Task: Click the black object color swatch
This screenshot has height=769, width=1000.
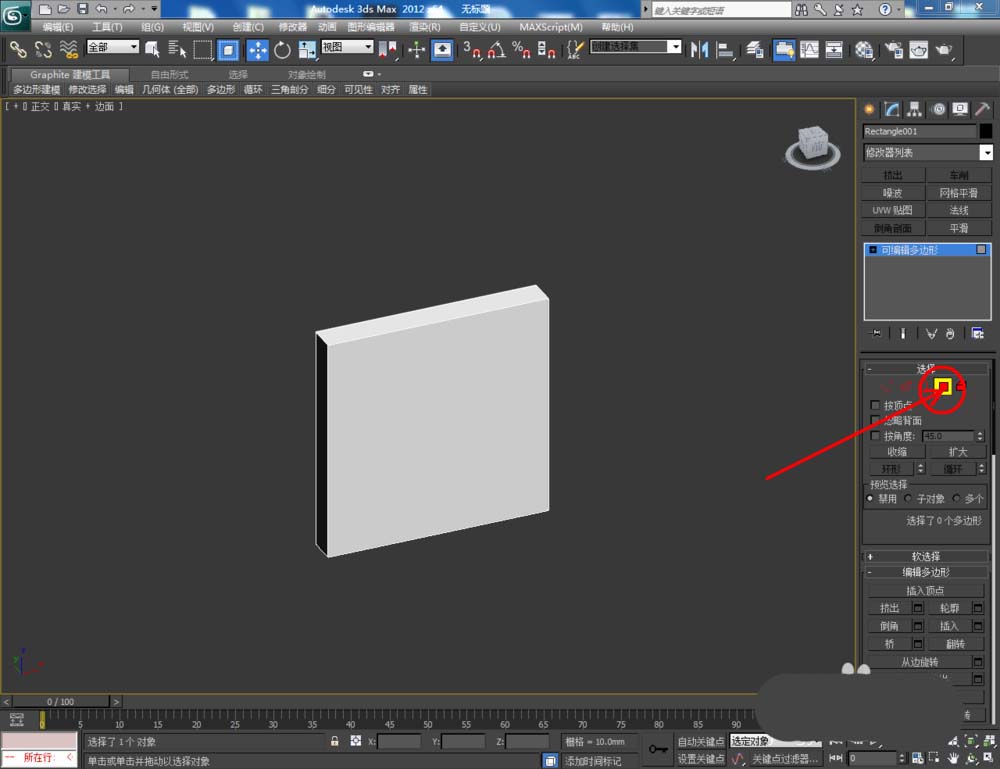Action: coord(985,131)
